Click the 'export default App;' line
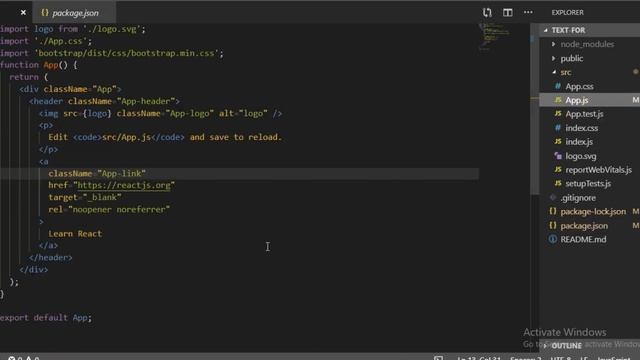640x360 pixels. [x=46, y=318]
